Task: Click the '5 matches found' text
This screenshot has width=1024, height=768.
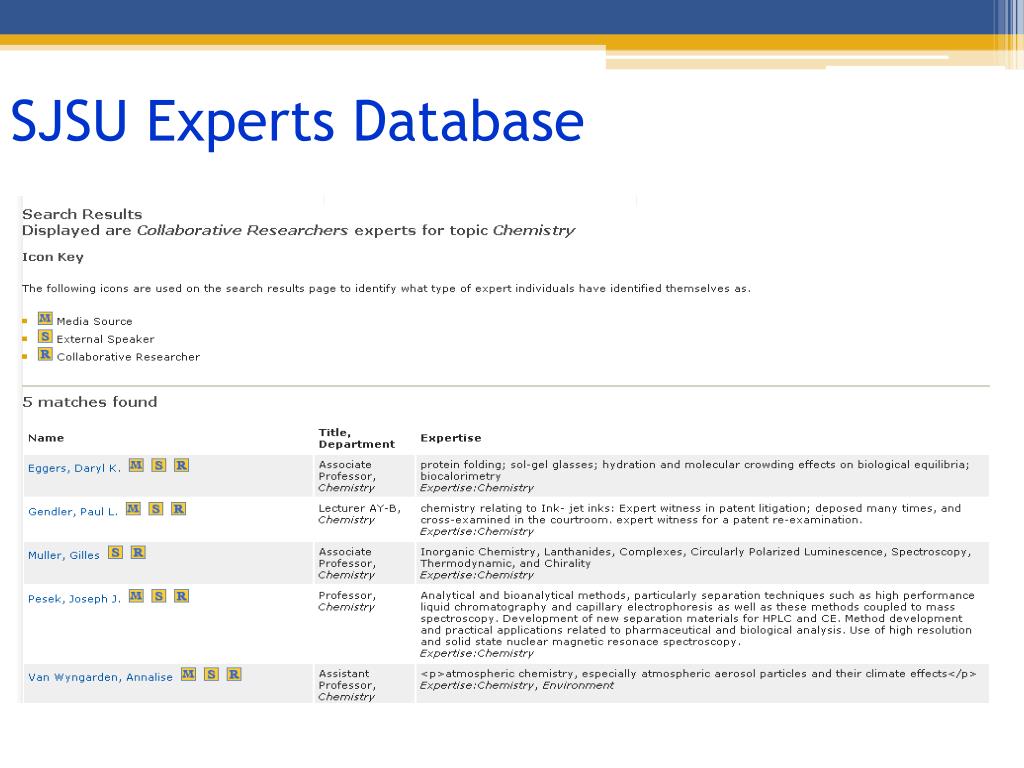Action: pos(89,402)
